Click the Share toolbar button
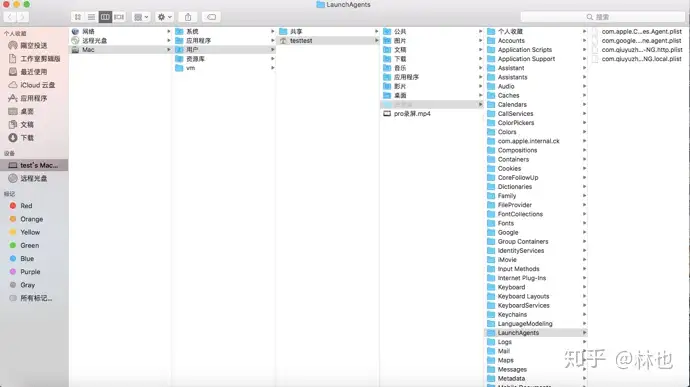690x387 pixels. click(x=188, y=17)
